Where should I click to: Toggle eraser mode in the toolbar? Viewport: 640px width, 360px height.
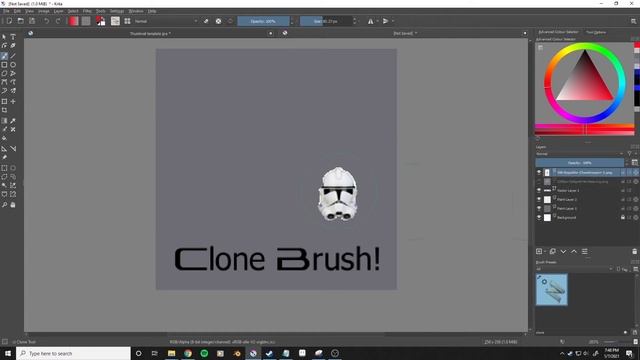(206, 21)
